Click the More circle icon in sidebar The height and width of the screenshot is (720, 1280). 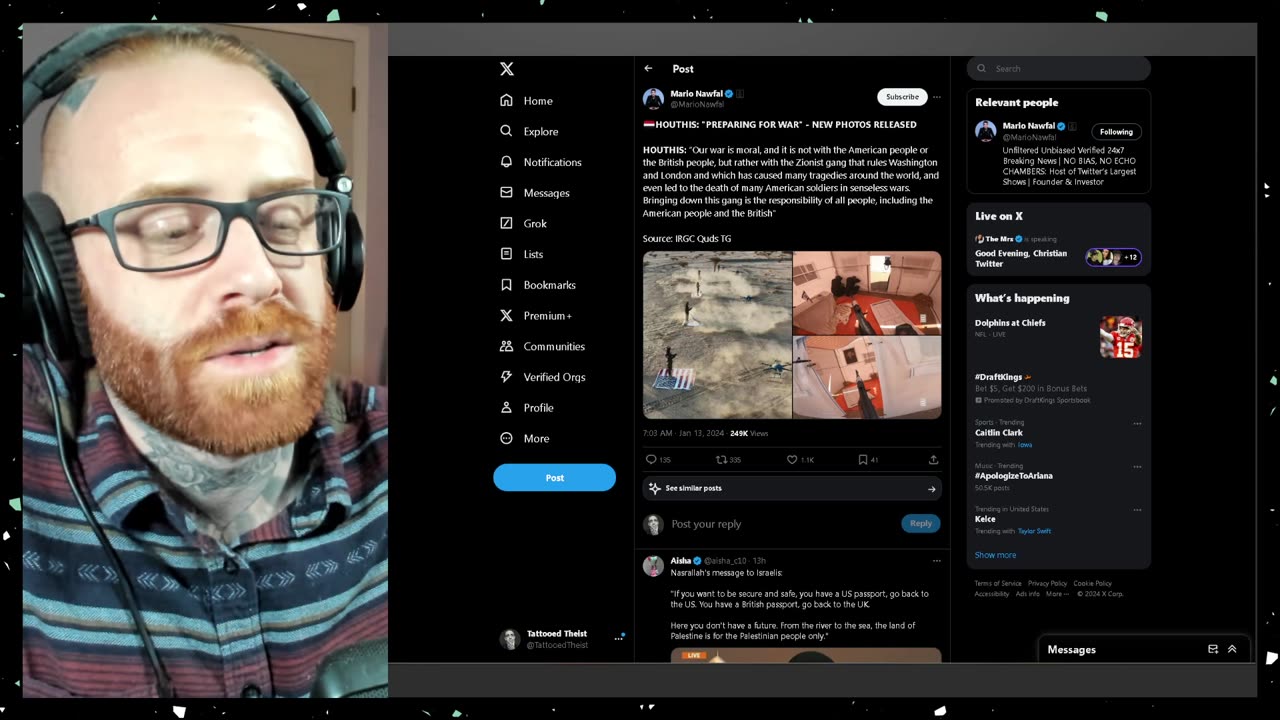pyautogui.click(x=506, y=438)
